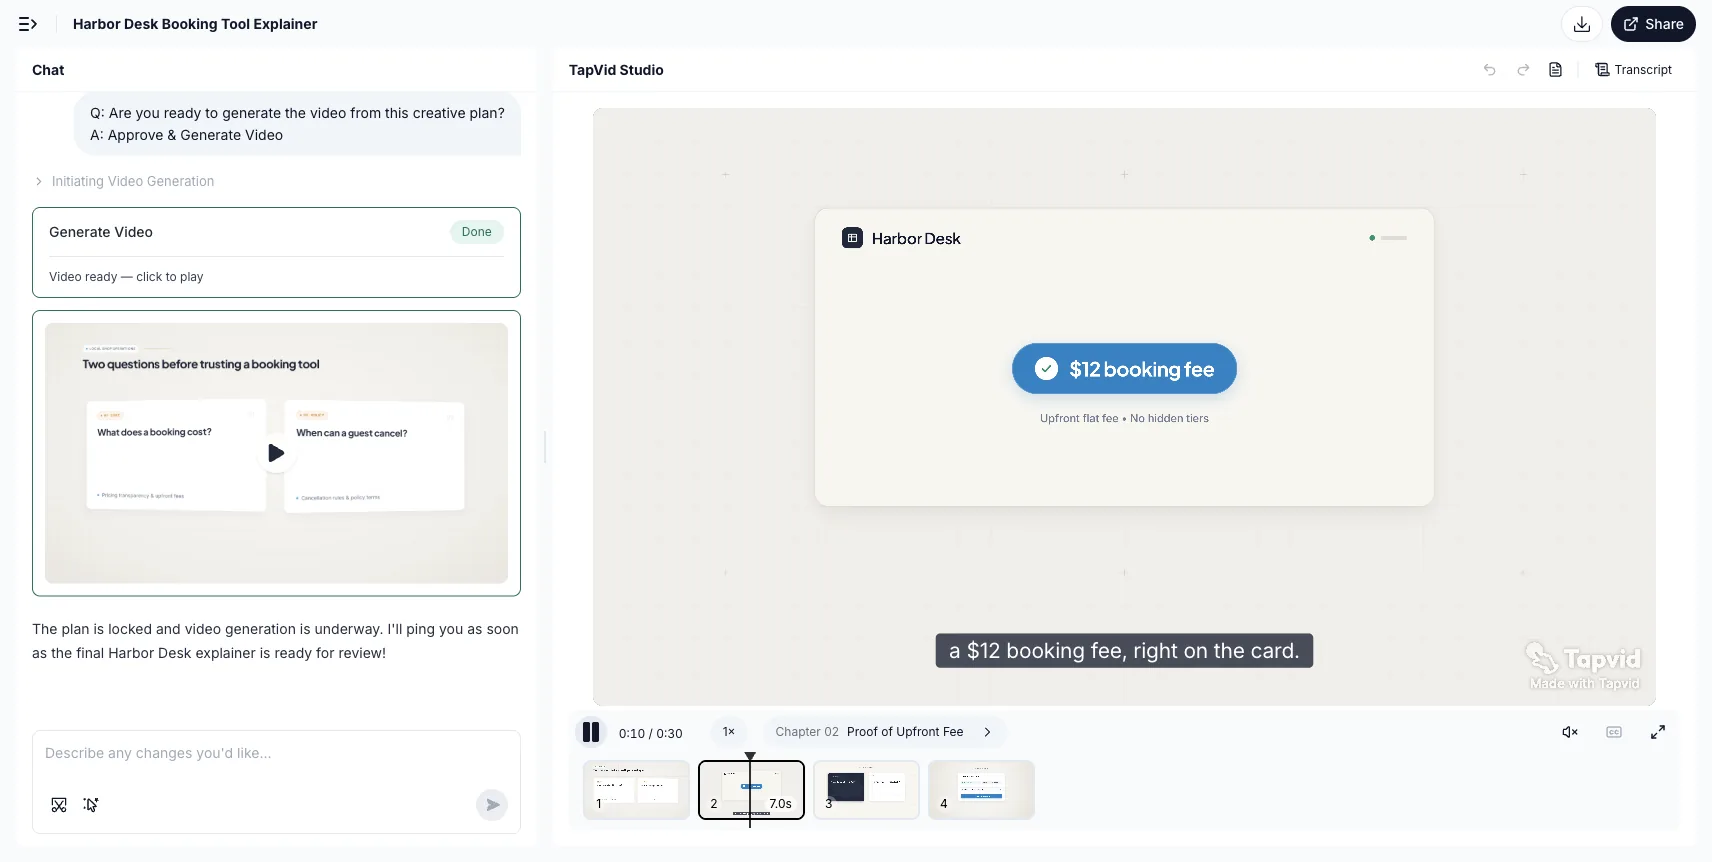
Task: Select scene 1 thumbnail in the timeline
Action: 636,790
